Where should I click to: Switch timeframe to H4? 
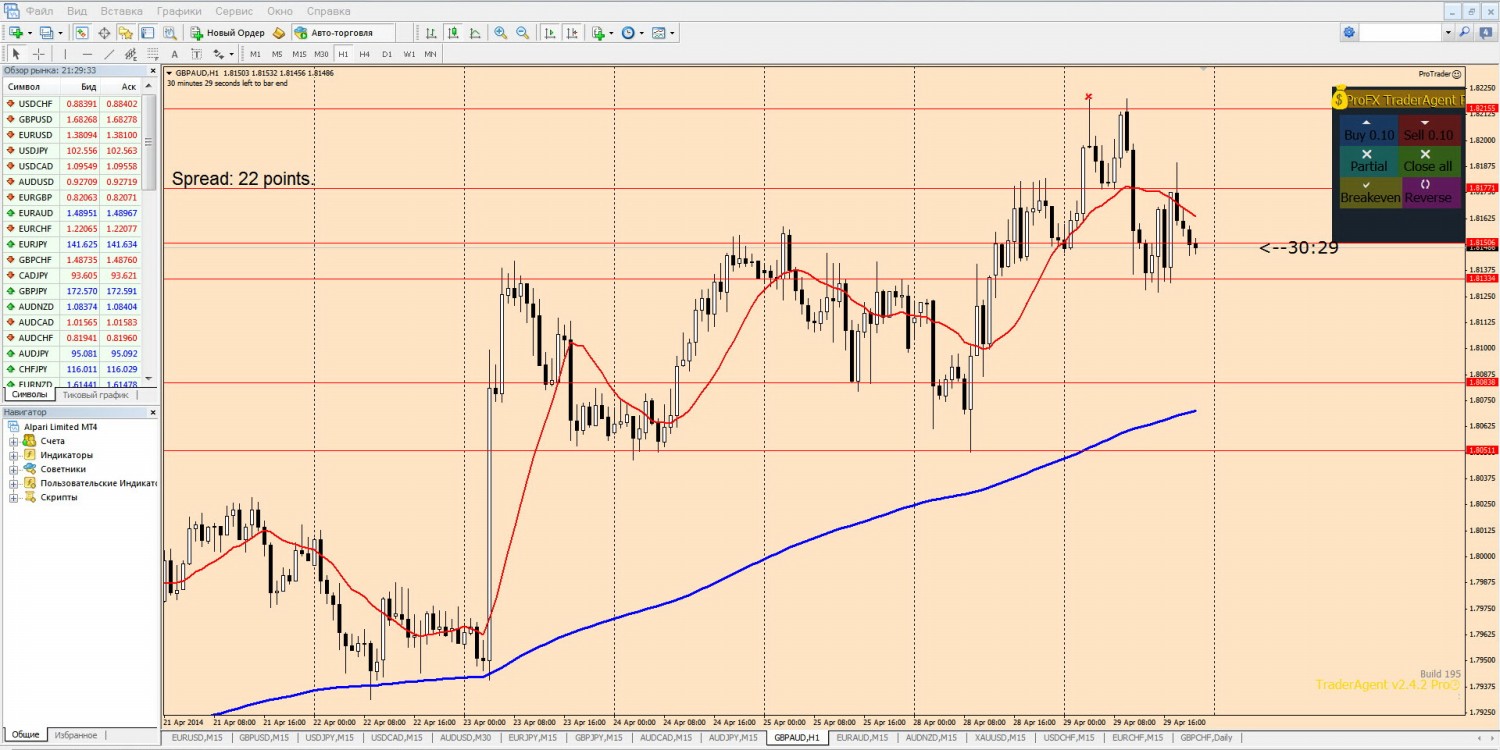(x=365, y=54)
